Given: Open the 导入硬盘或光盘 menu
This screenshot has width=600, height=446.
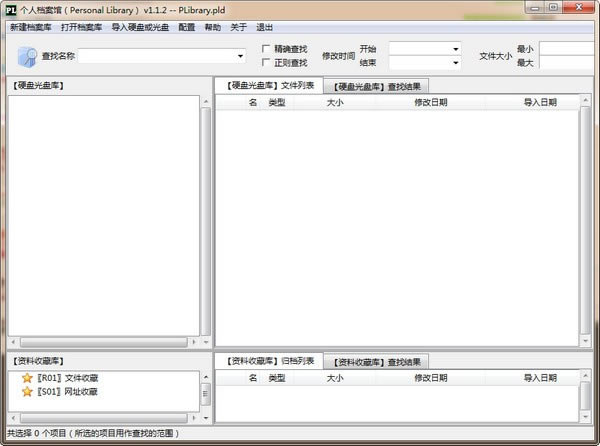Looking at the screenshot, I should (x=140, y=27).
